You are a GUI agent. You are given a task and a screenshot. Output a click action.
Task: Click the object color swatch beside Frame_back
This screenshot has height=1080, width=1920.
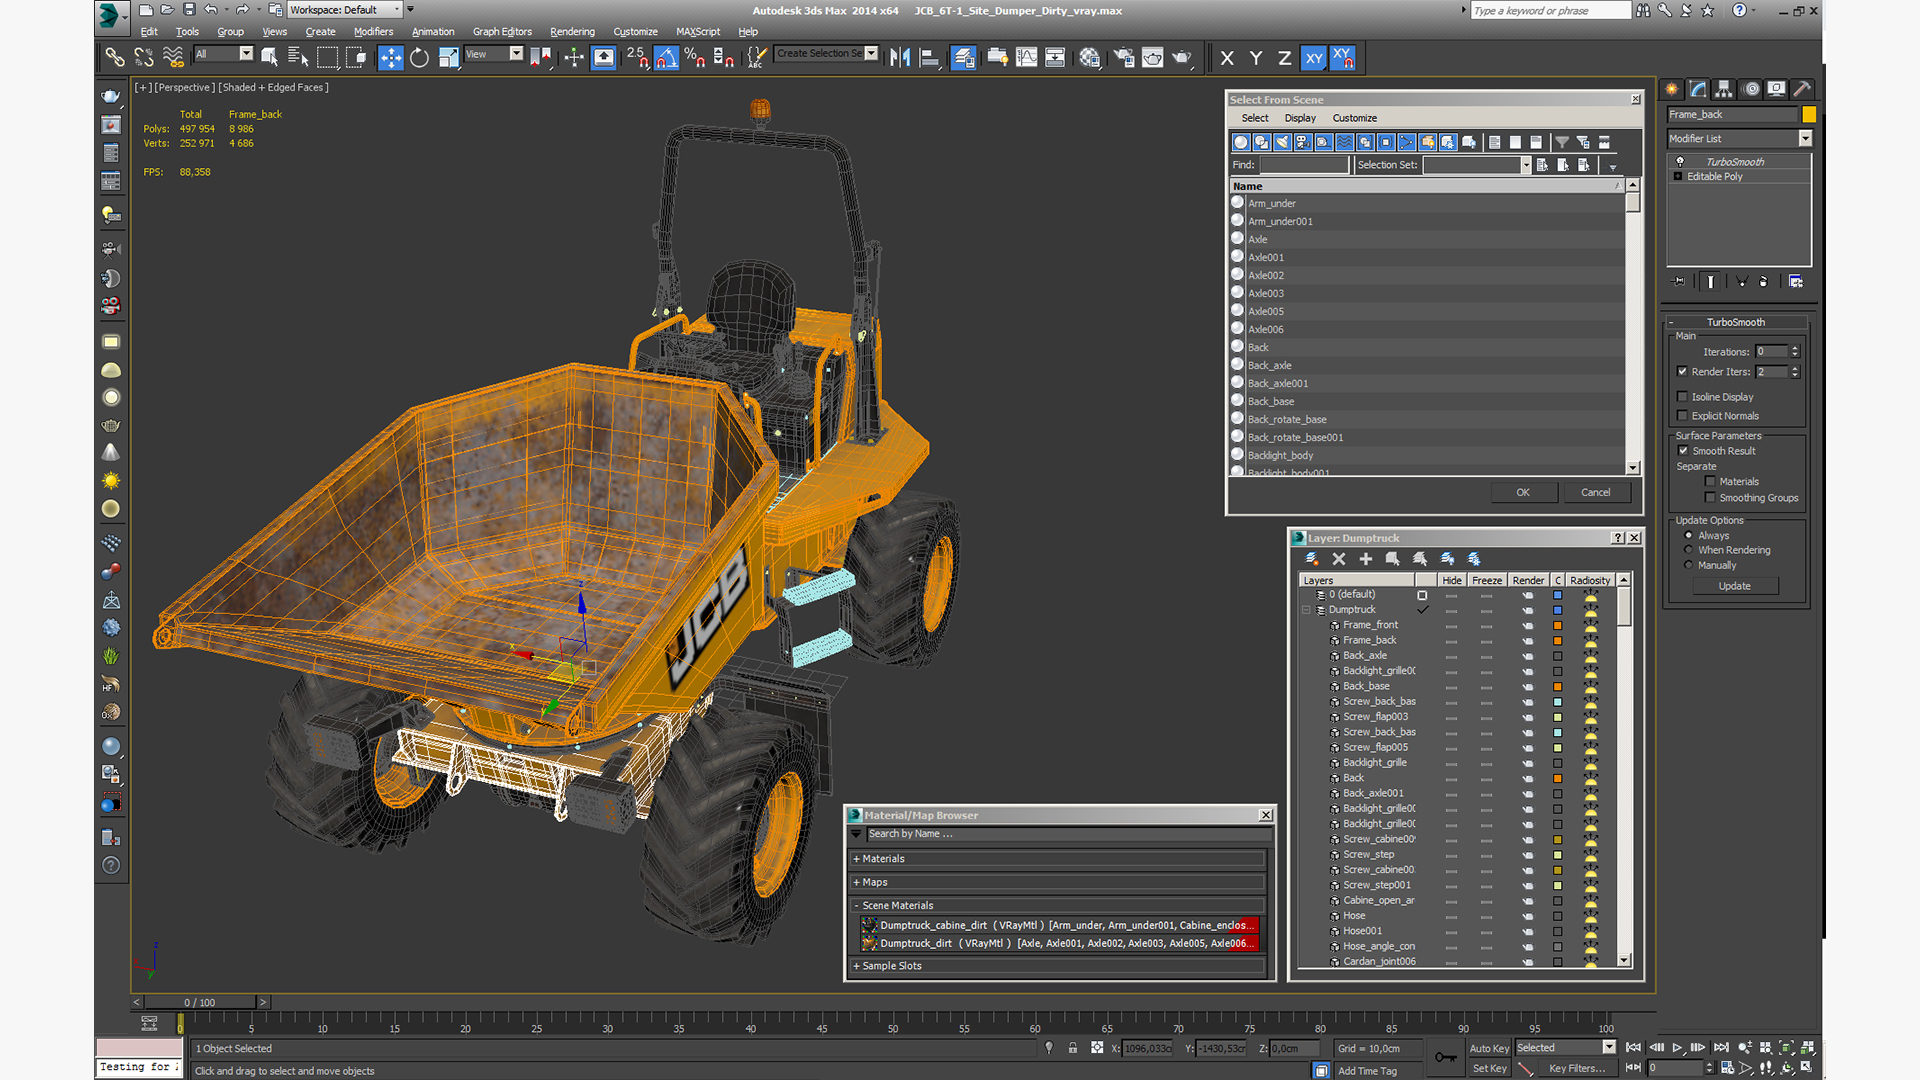coord(1808,115)
